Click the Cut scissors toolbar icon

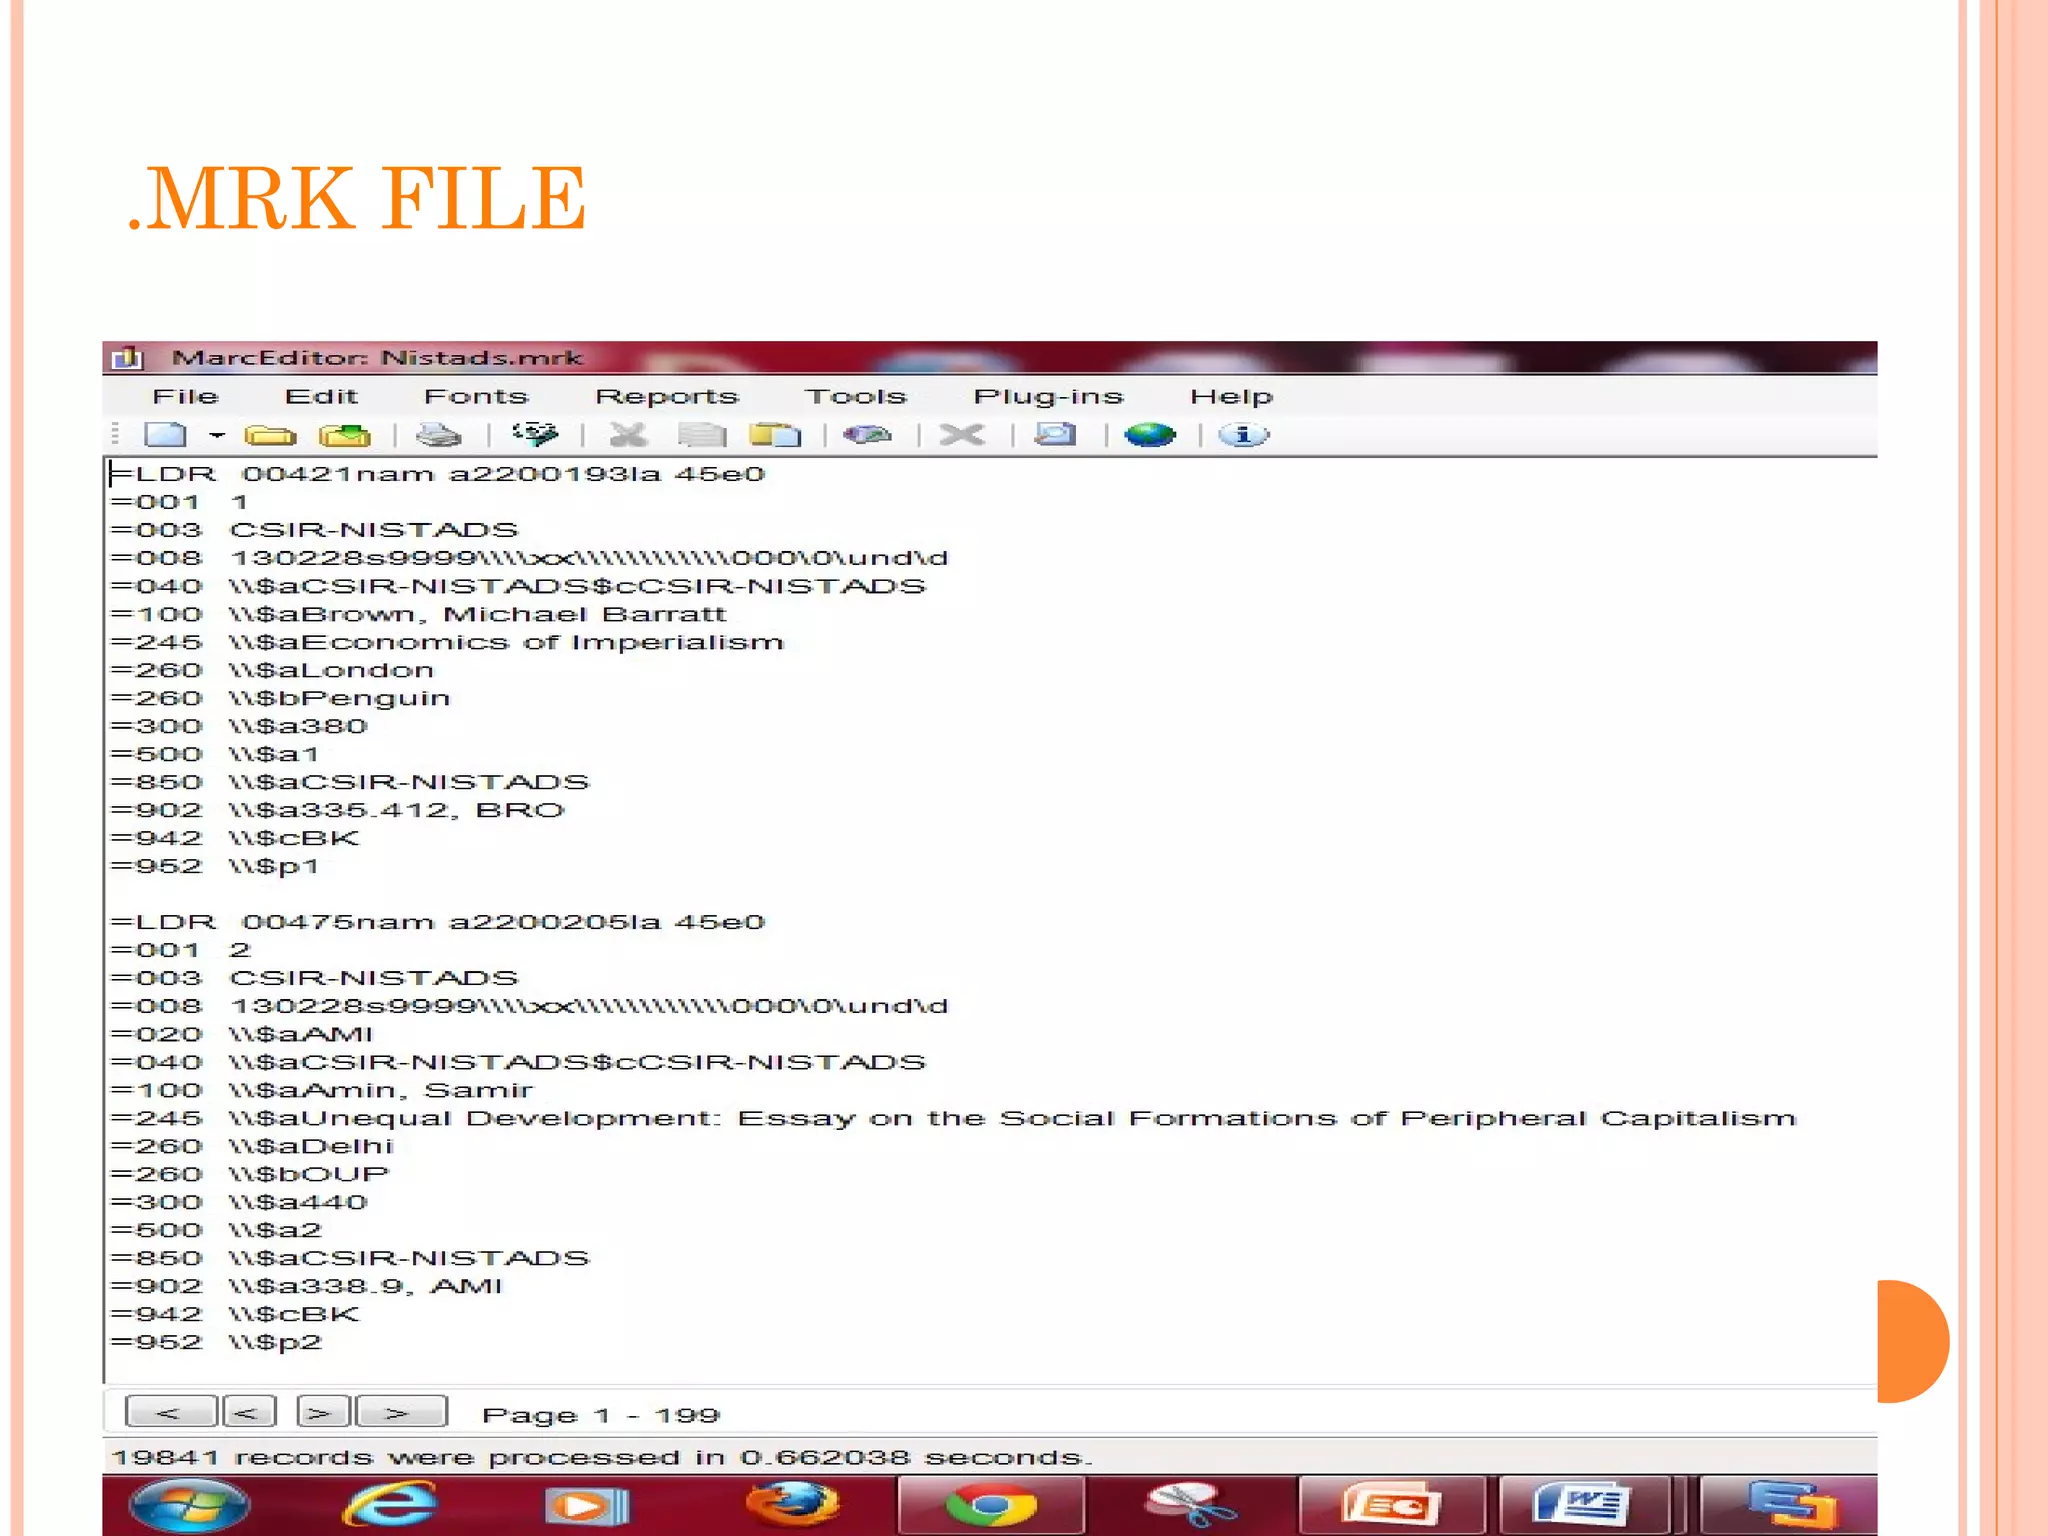pyautogui.click(x=628, y=435)
